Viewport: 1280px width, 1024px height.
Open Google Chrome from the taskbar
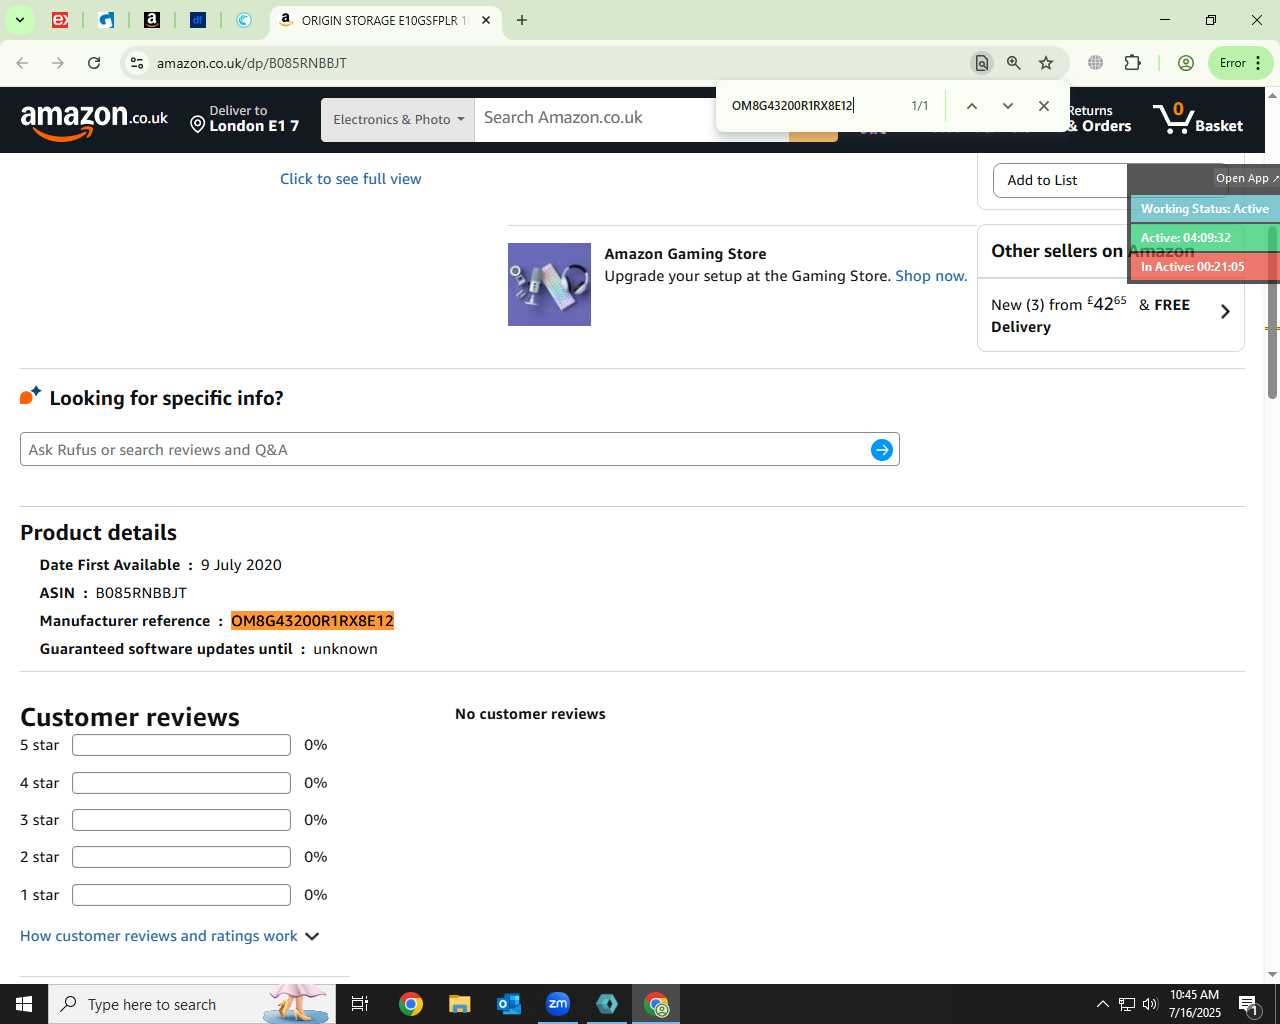pos(411,1004)
